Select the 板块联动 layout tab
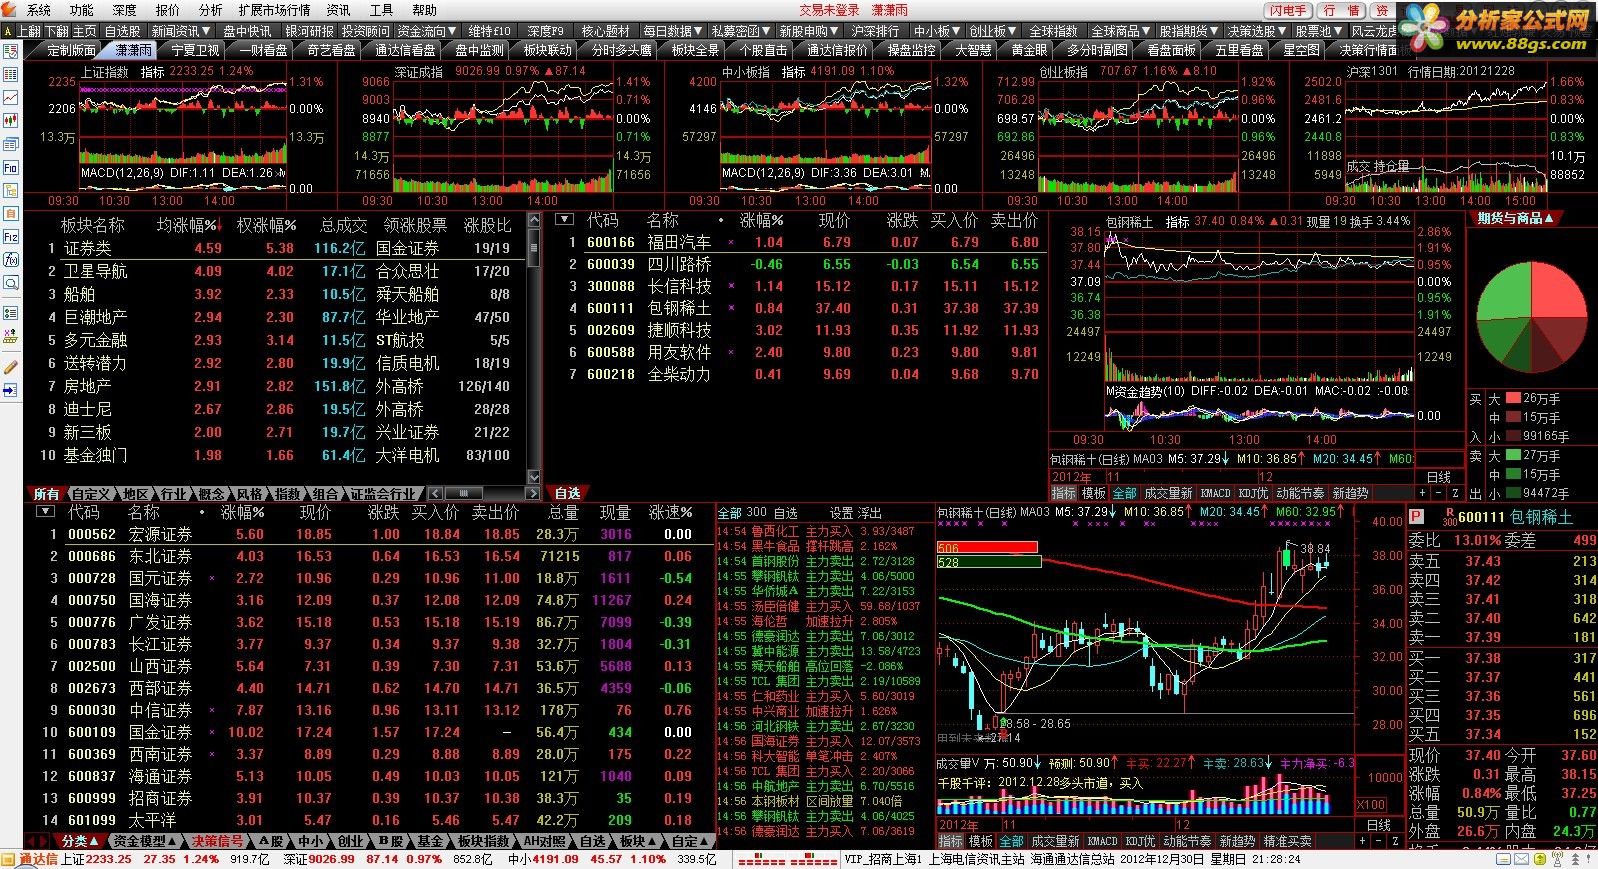 point(547,49)
